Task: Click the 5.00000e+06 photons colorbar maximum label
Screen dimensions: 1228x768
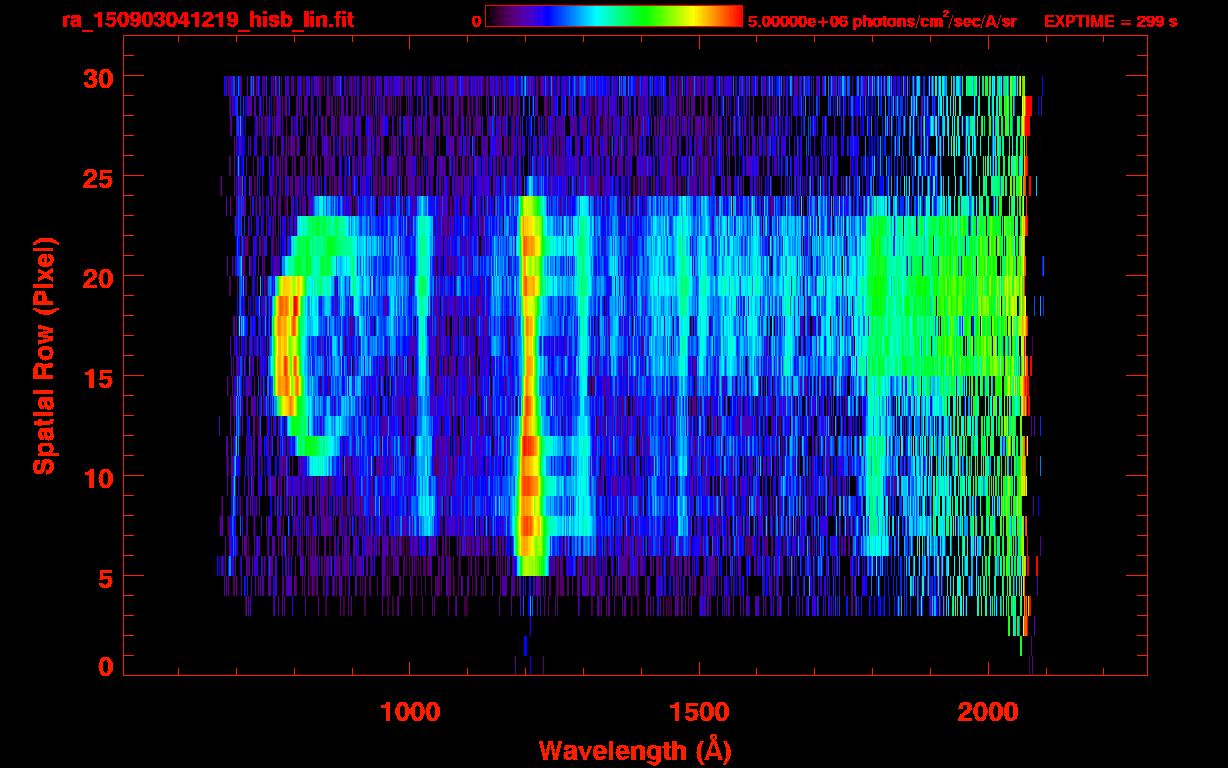Action: click(x=883, y=21)
